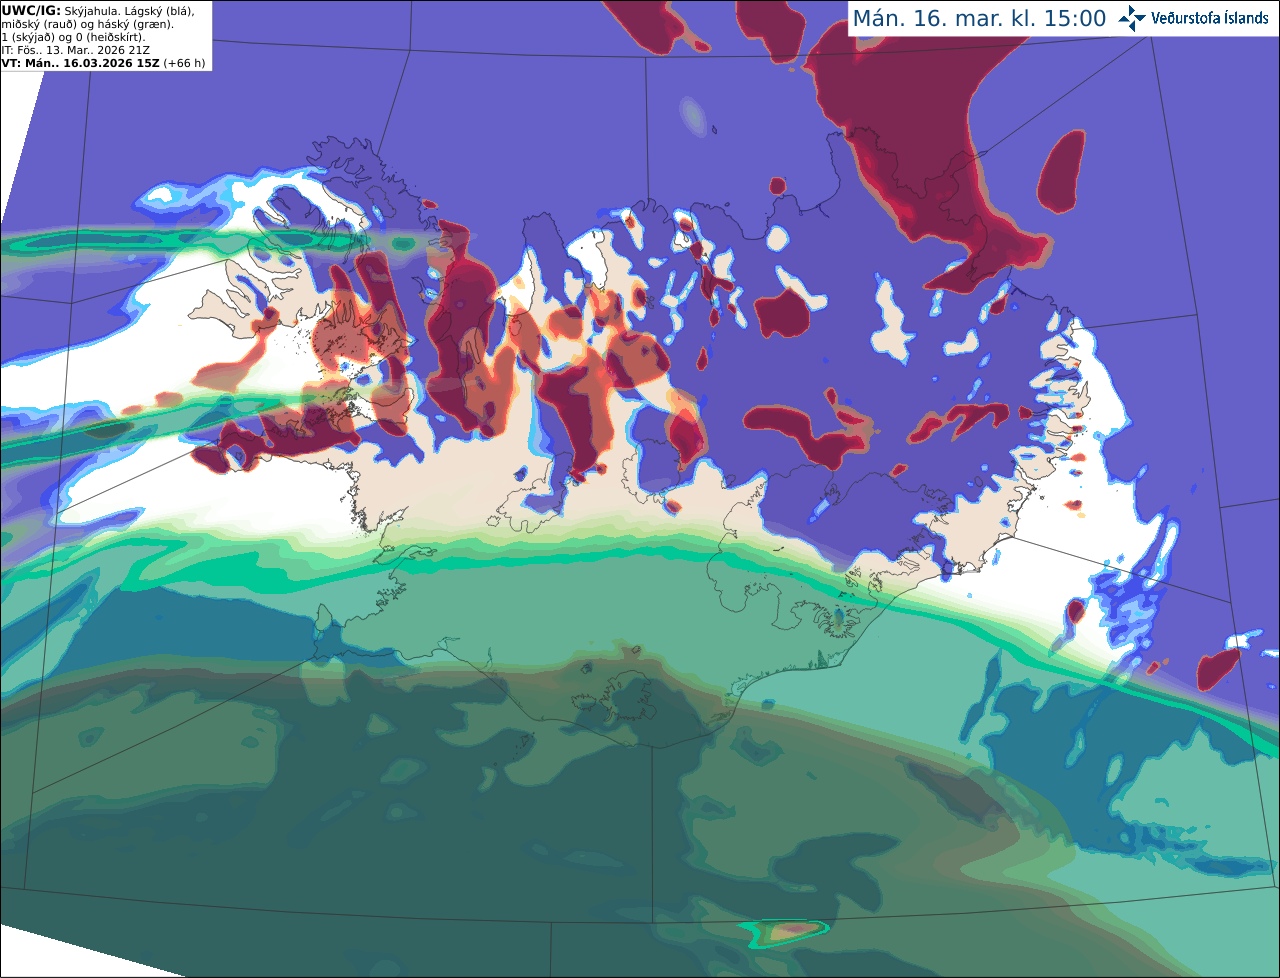Click the UWC/IG: Skýjahula legend title
This screenshot has width=1280, height=978.
coord(62,10)
